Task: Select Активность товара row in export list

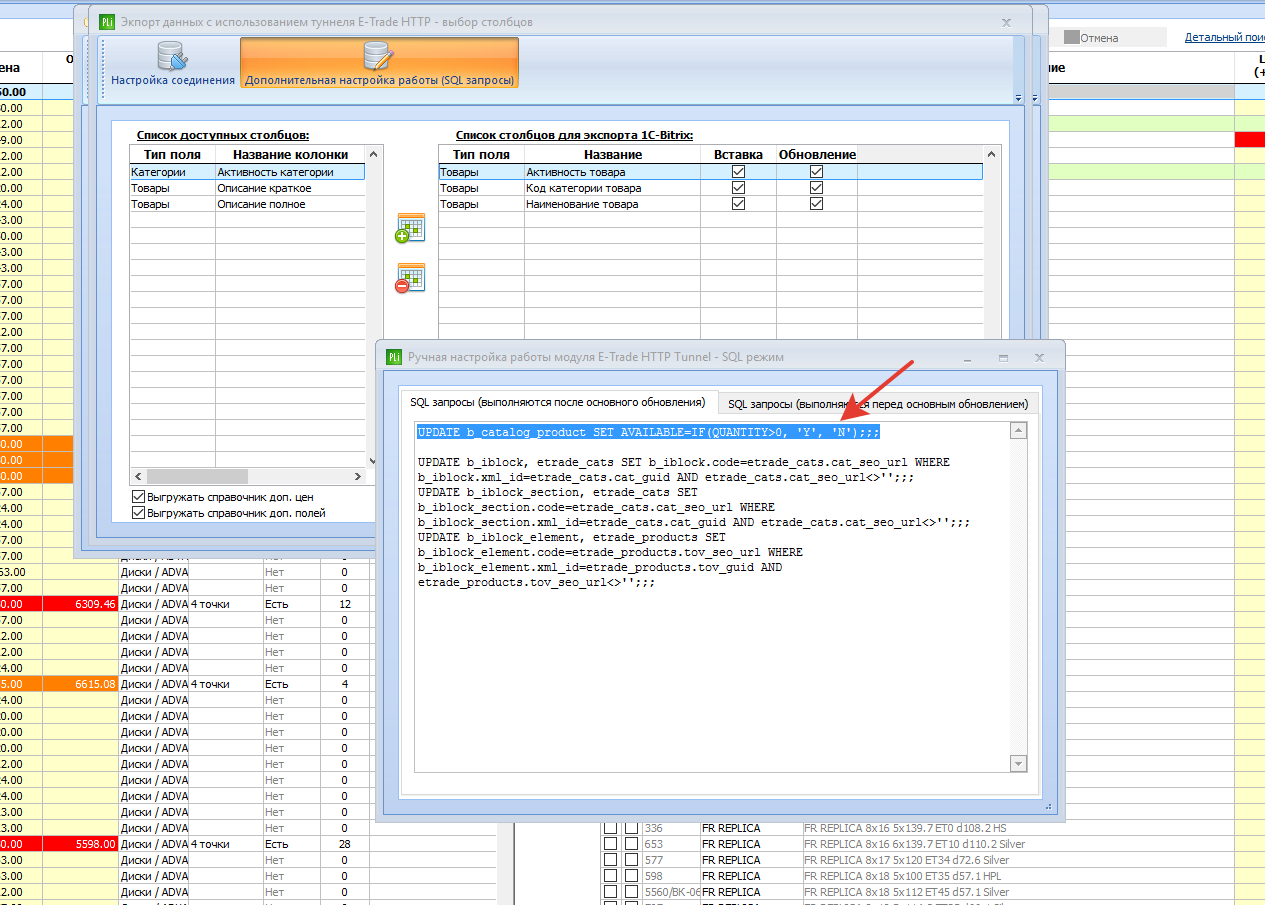Action: (x=710, y=172)
